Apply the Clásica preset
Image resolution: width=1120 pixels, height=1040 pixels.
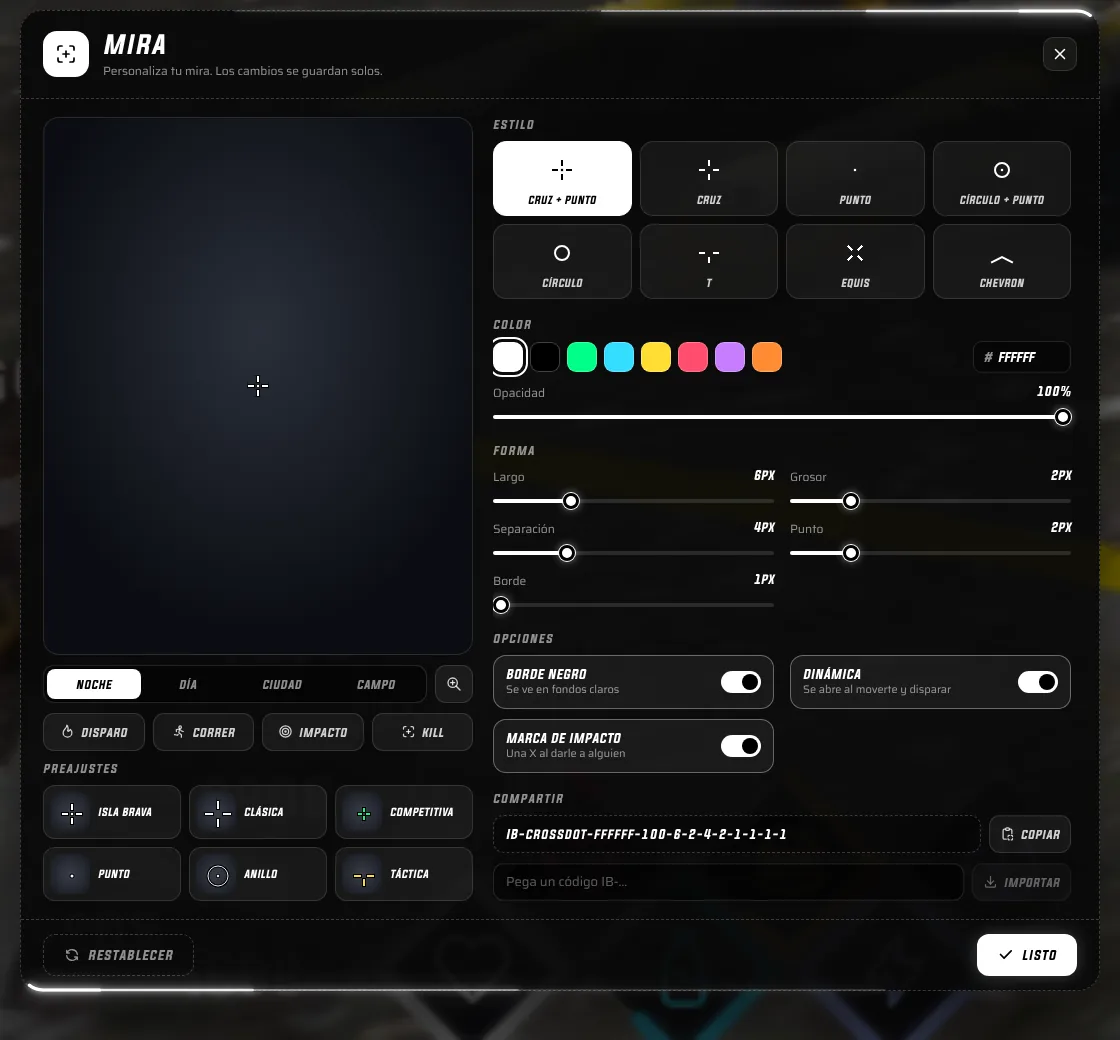point(258,812)
